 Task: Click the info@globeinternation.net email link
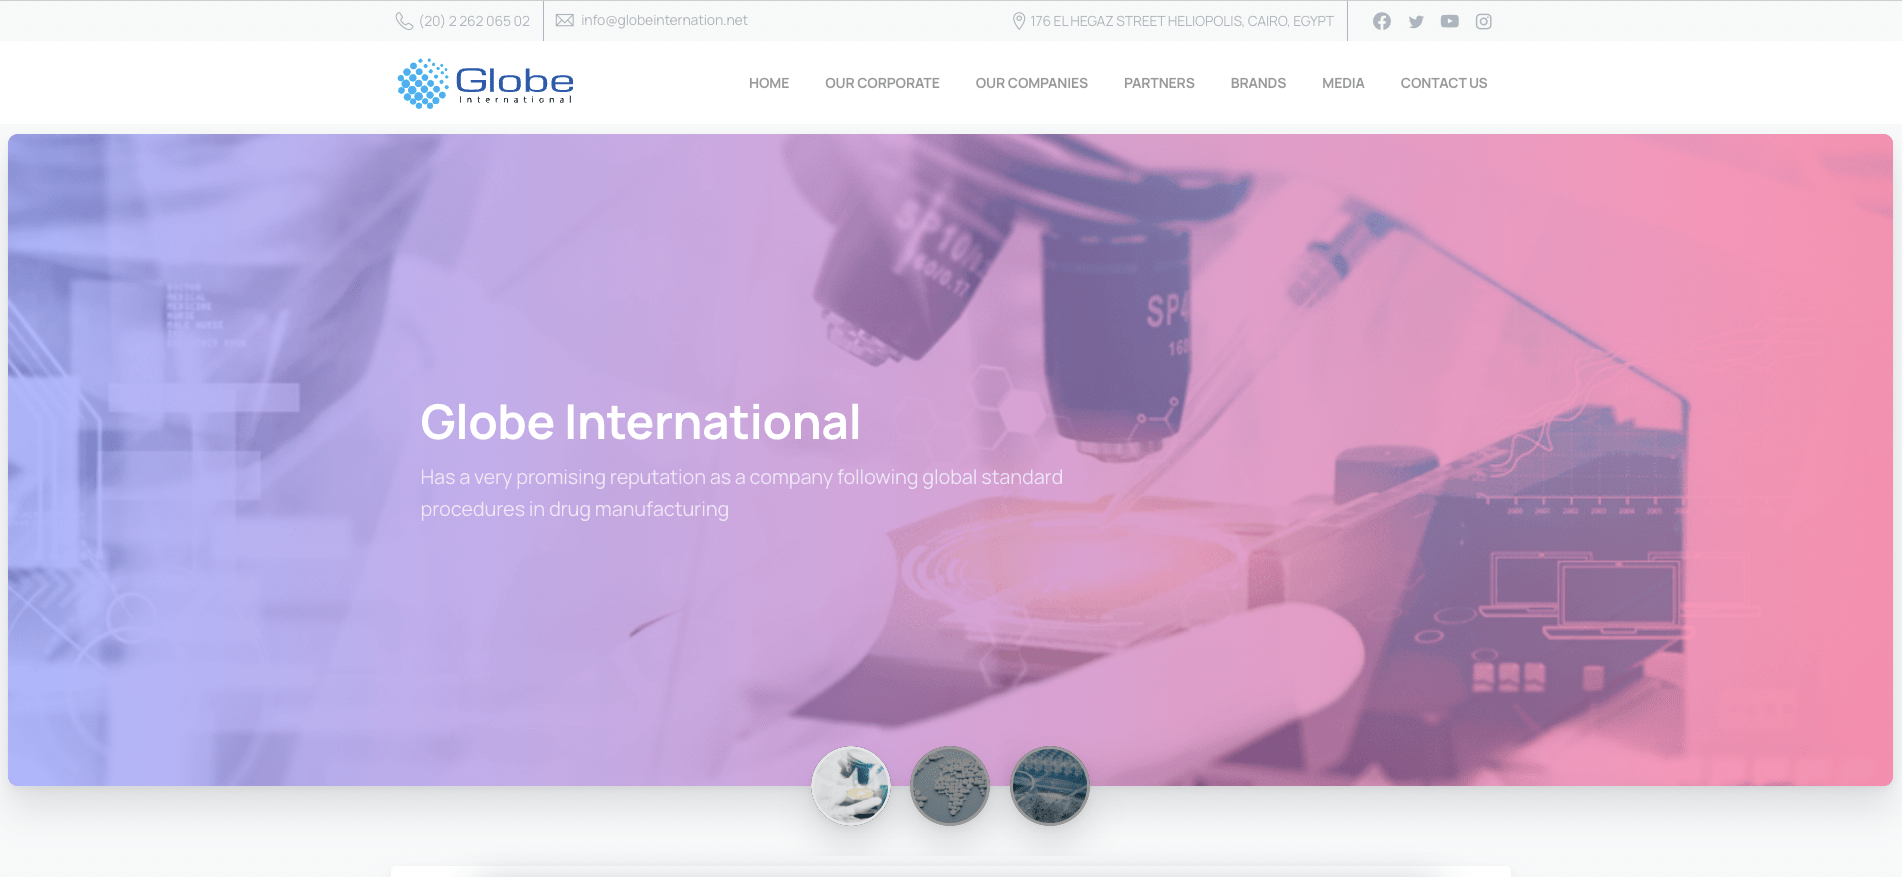click(x=664, y=20)
